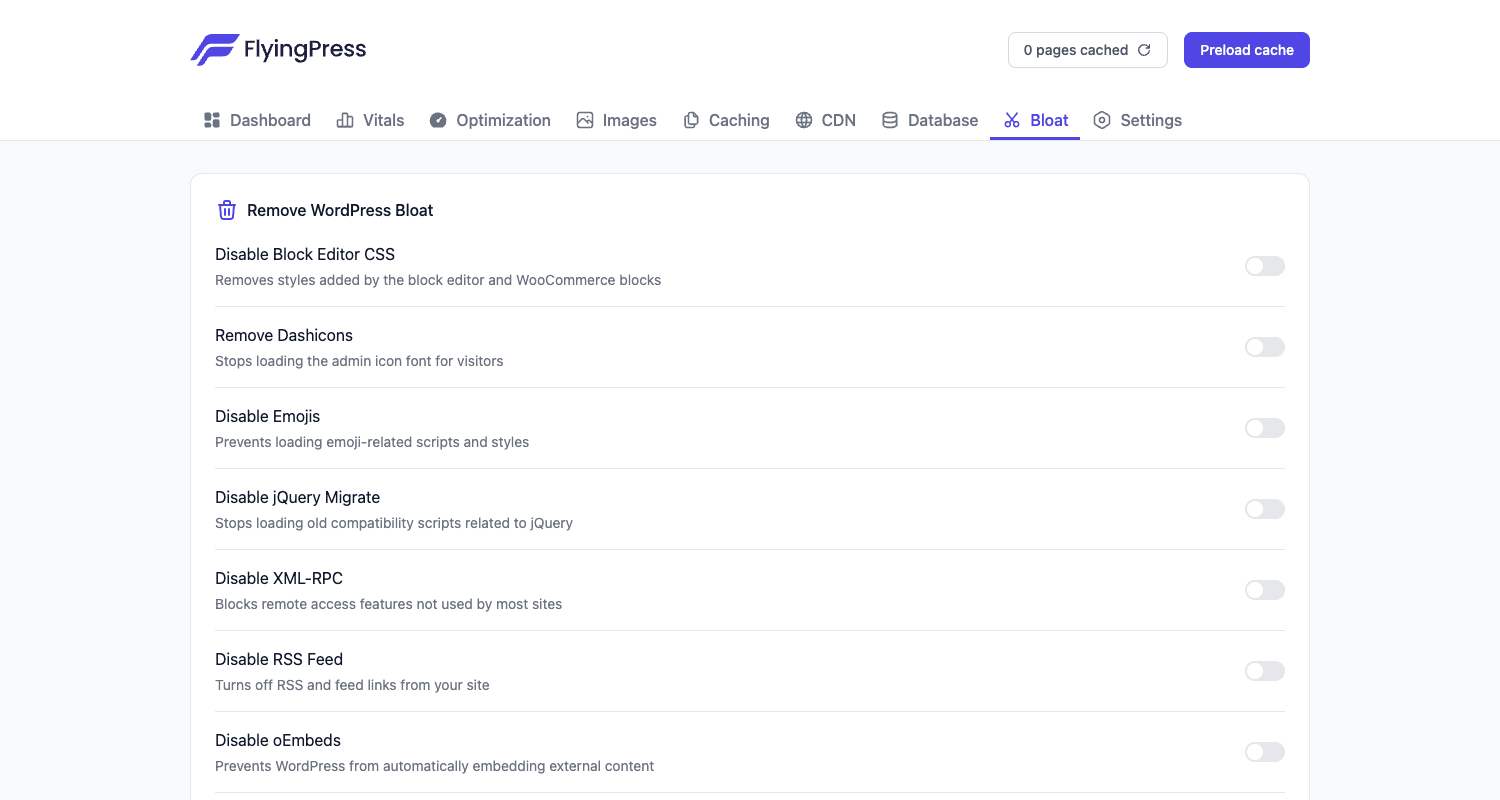Image resolution: width=1500 pixels, height=800 pixels.
Task: Click the refresh icon beside pages cached
Action: pyautogui.click(x=1145, y=50)
